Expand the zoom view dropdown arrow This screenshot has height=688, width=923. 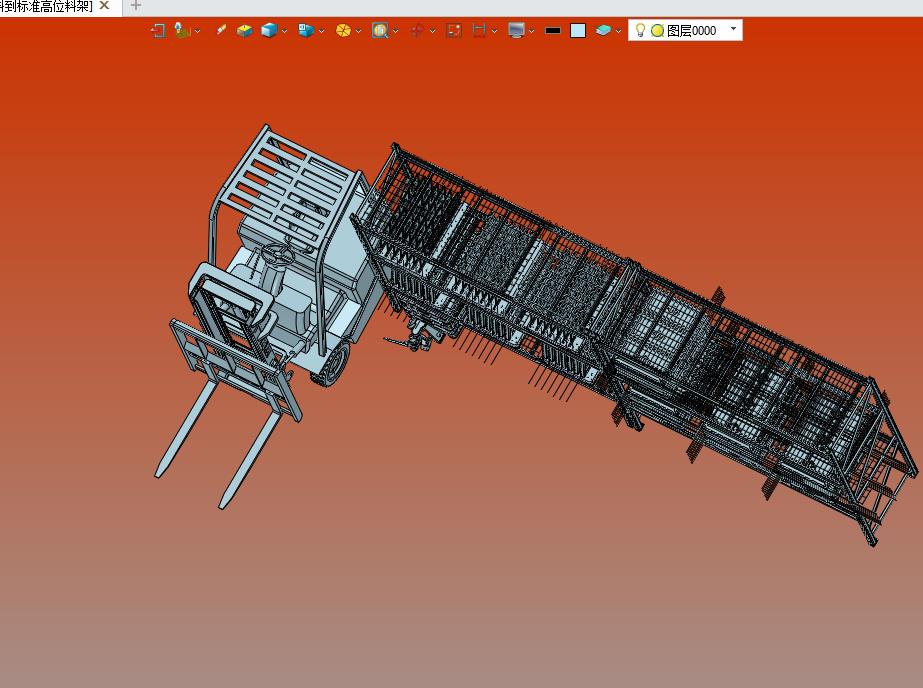[396, 31]
